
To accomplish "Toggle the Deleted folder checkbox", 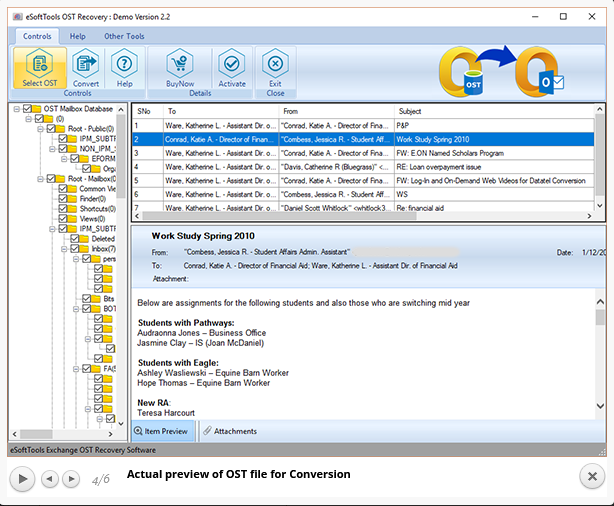I will coord(75,239).
